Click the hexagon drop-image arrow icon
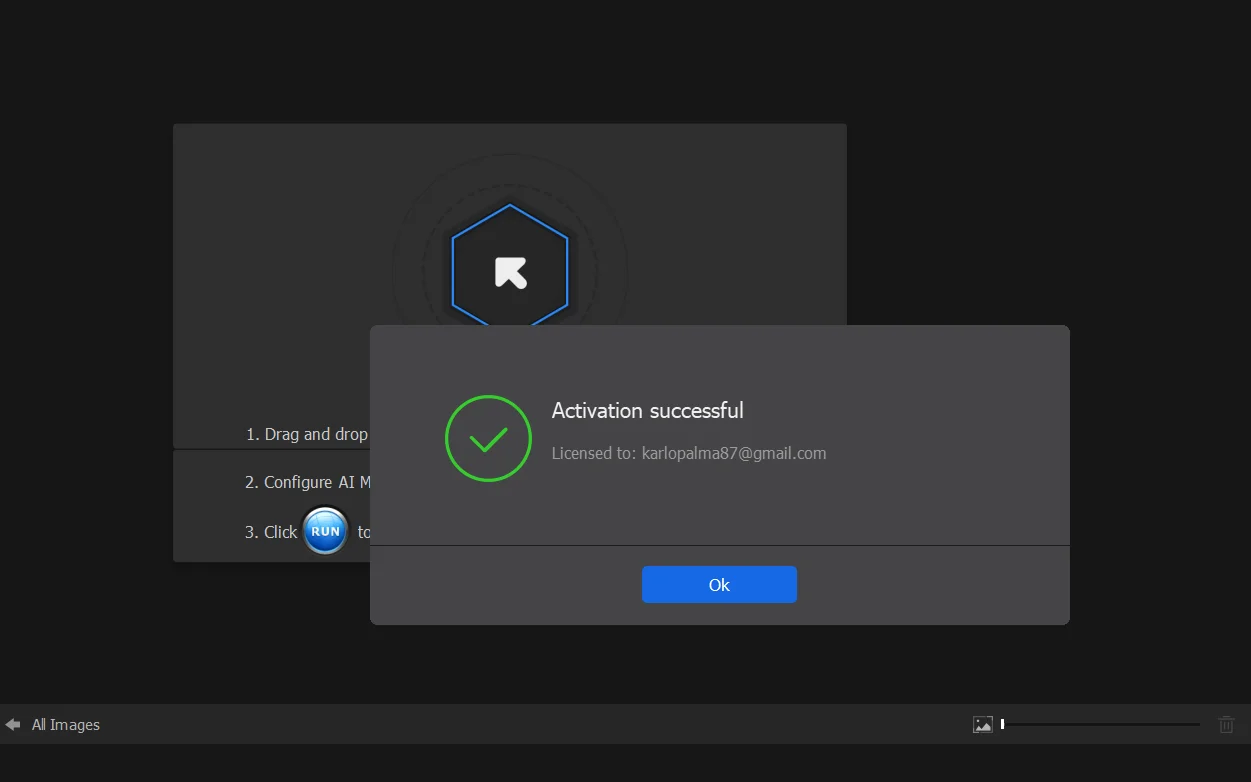 [510, 271]
